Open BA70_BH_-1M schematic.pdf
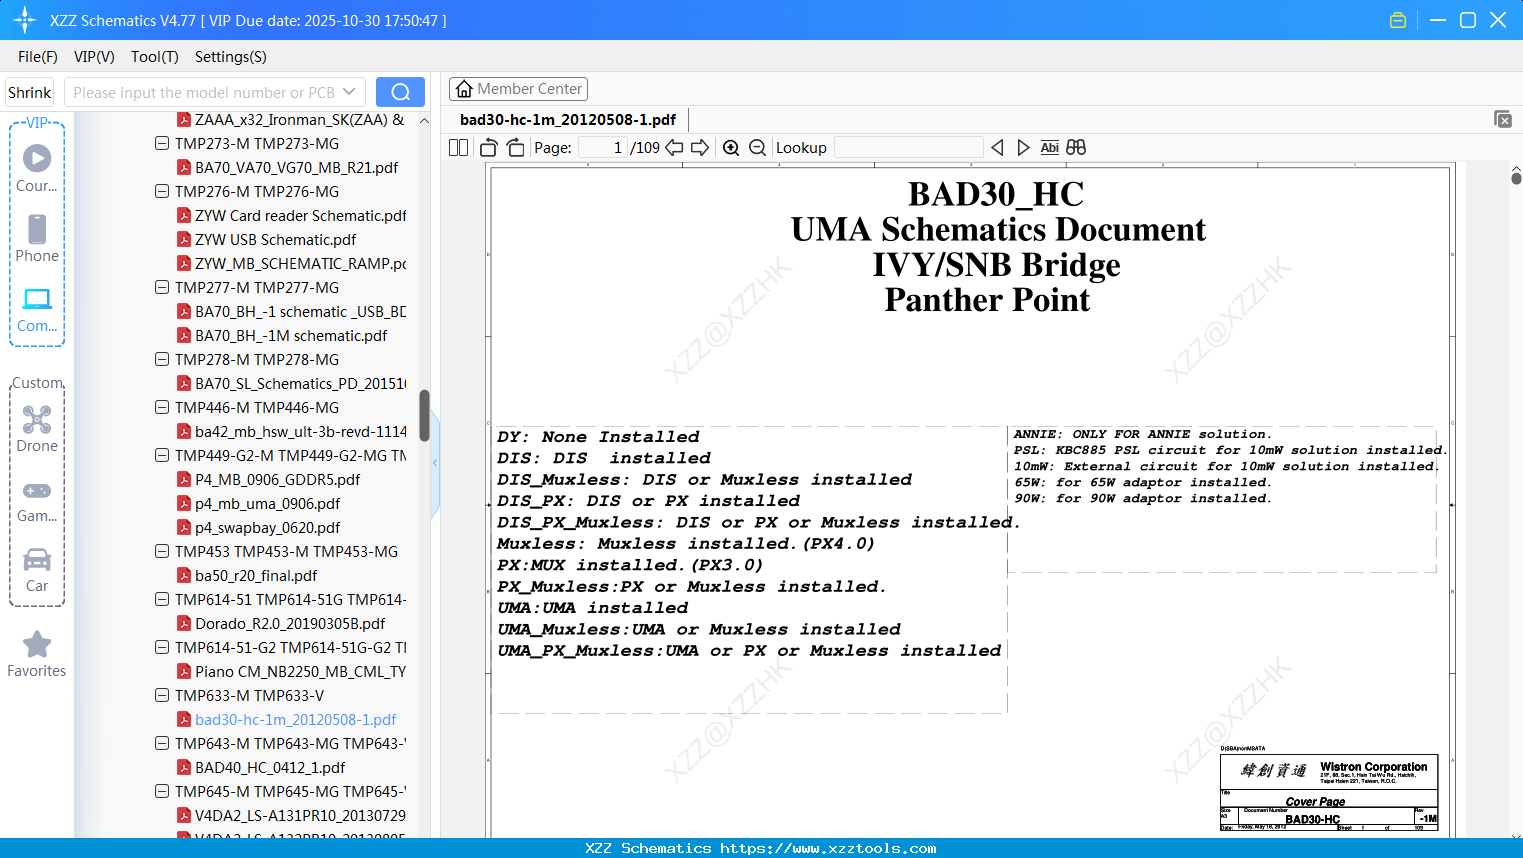The width and height of the screenshot is (1523, 858). coord(291,336)
